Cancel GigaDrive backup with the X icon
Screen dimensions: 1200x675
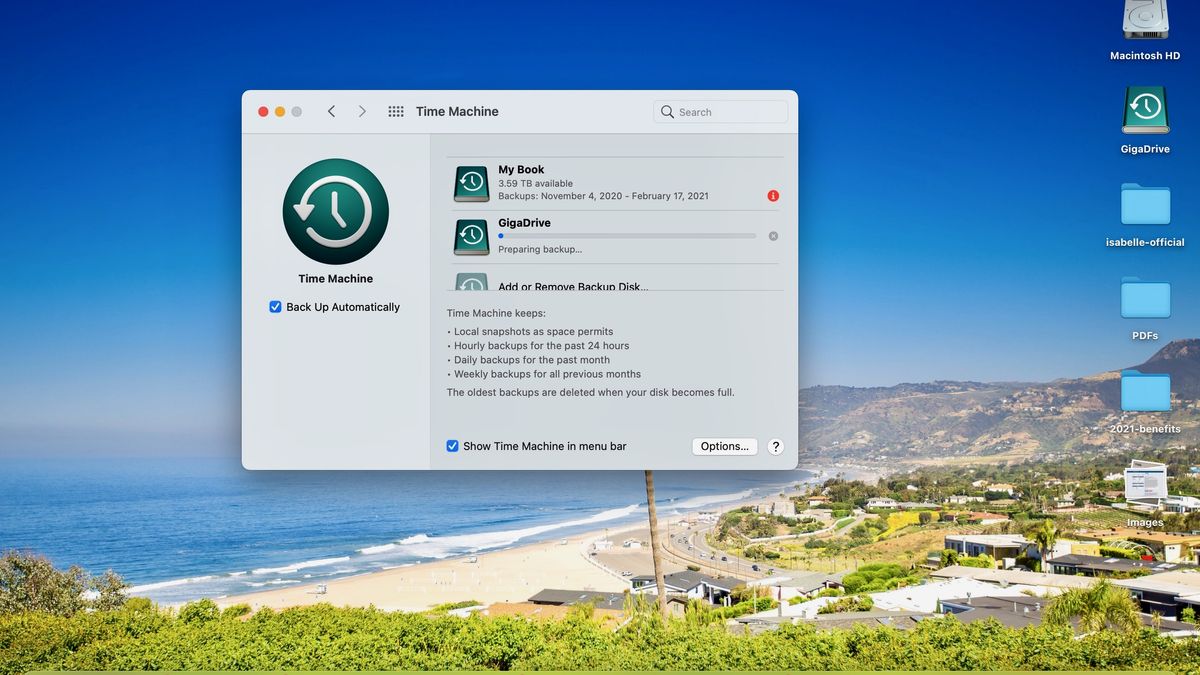772,236
